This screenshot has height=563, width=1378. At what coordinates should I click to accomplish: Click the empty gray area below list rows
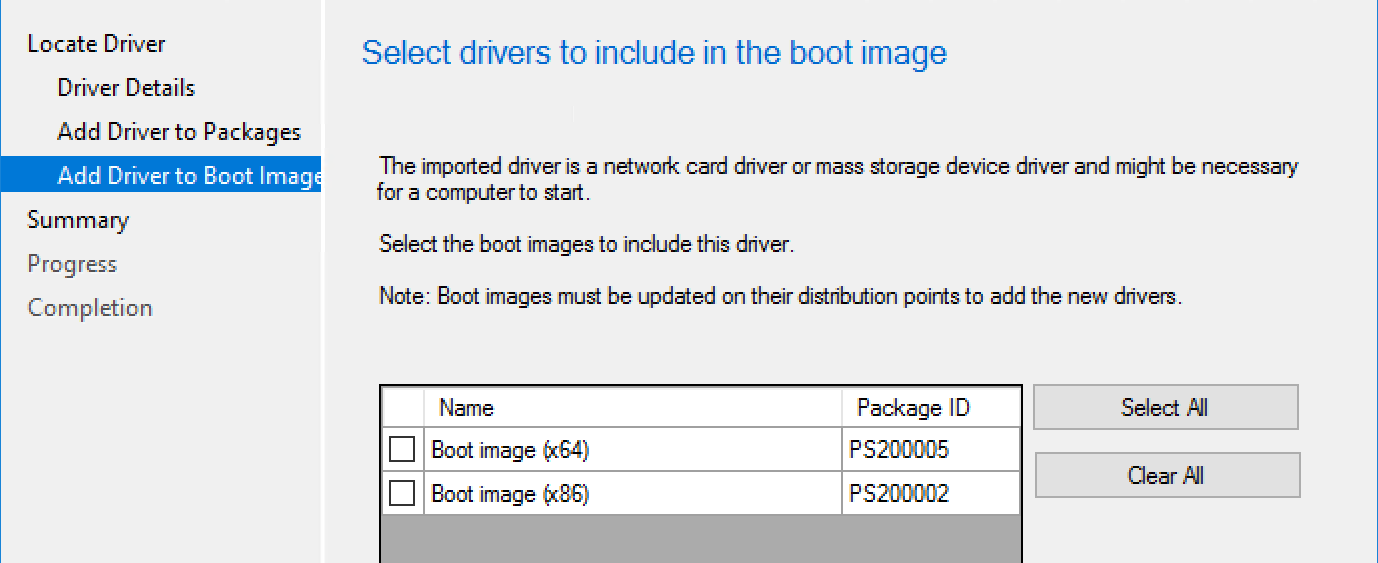(700, 539)
